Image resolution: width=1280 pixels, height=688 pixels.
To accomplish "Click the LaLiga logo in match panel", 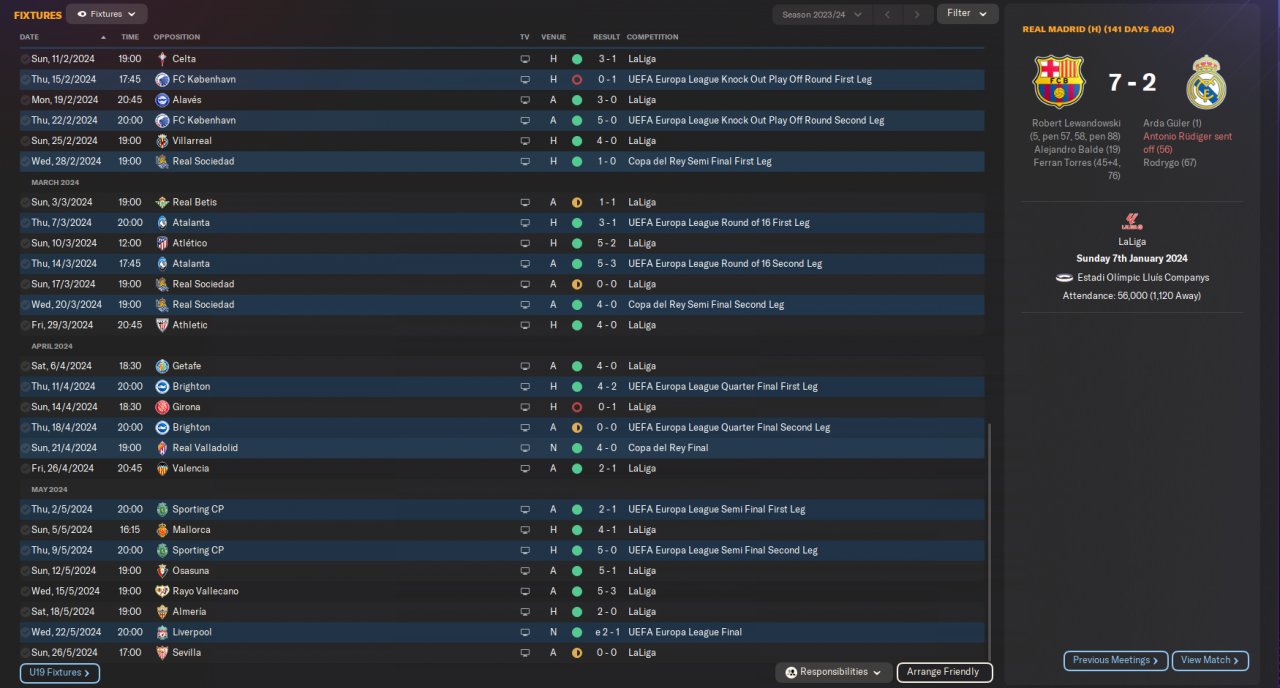I will tap(1132, 222).
